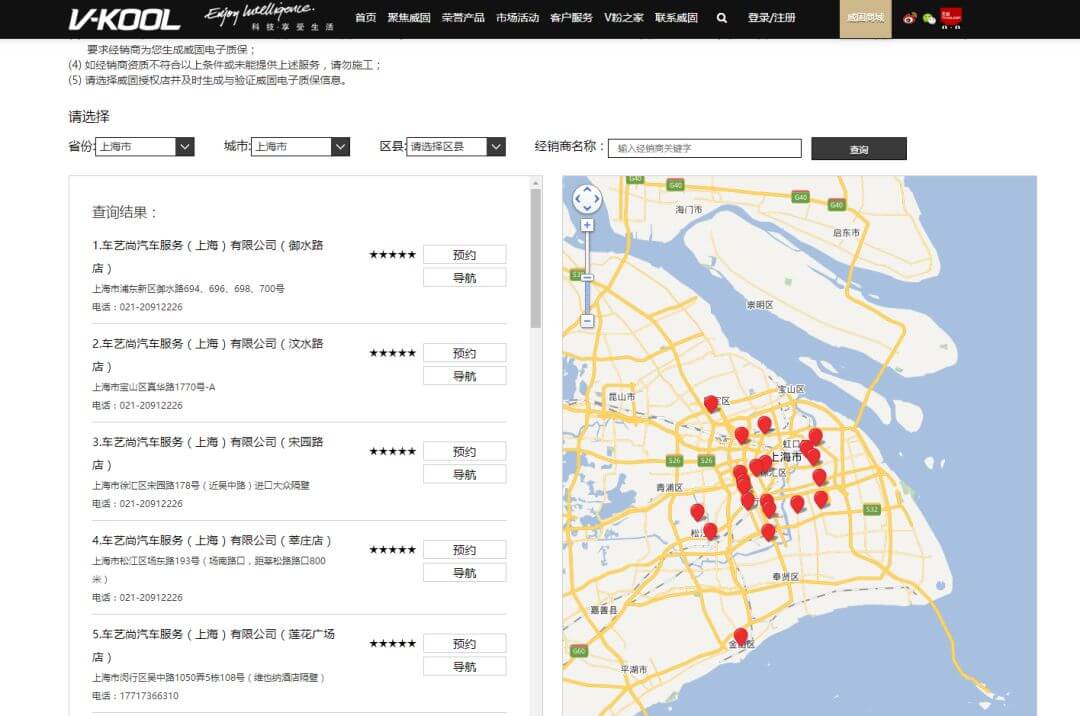Viewport: 1080px width, 716px height.
Task: Open the WeChat social icon
Action: pos(929,18)
